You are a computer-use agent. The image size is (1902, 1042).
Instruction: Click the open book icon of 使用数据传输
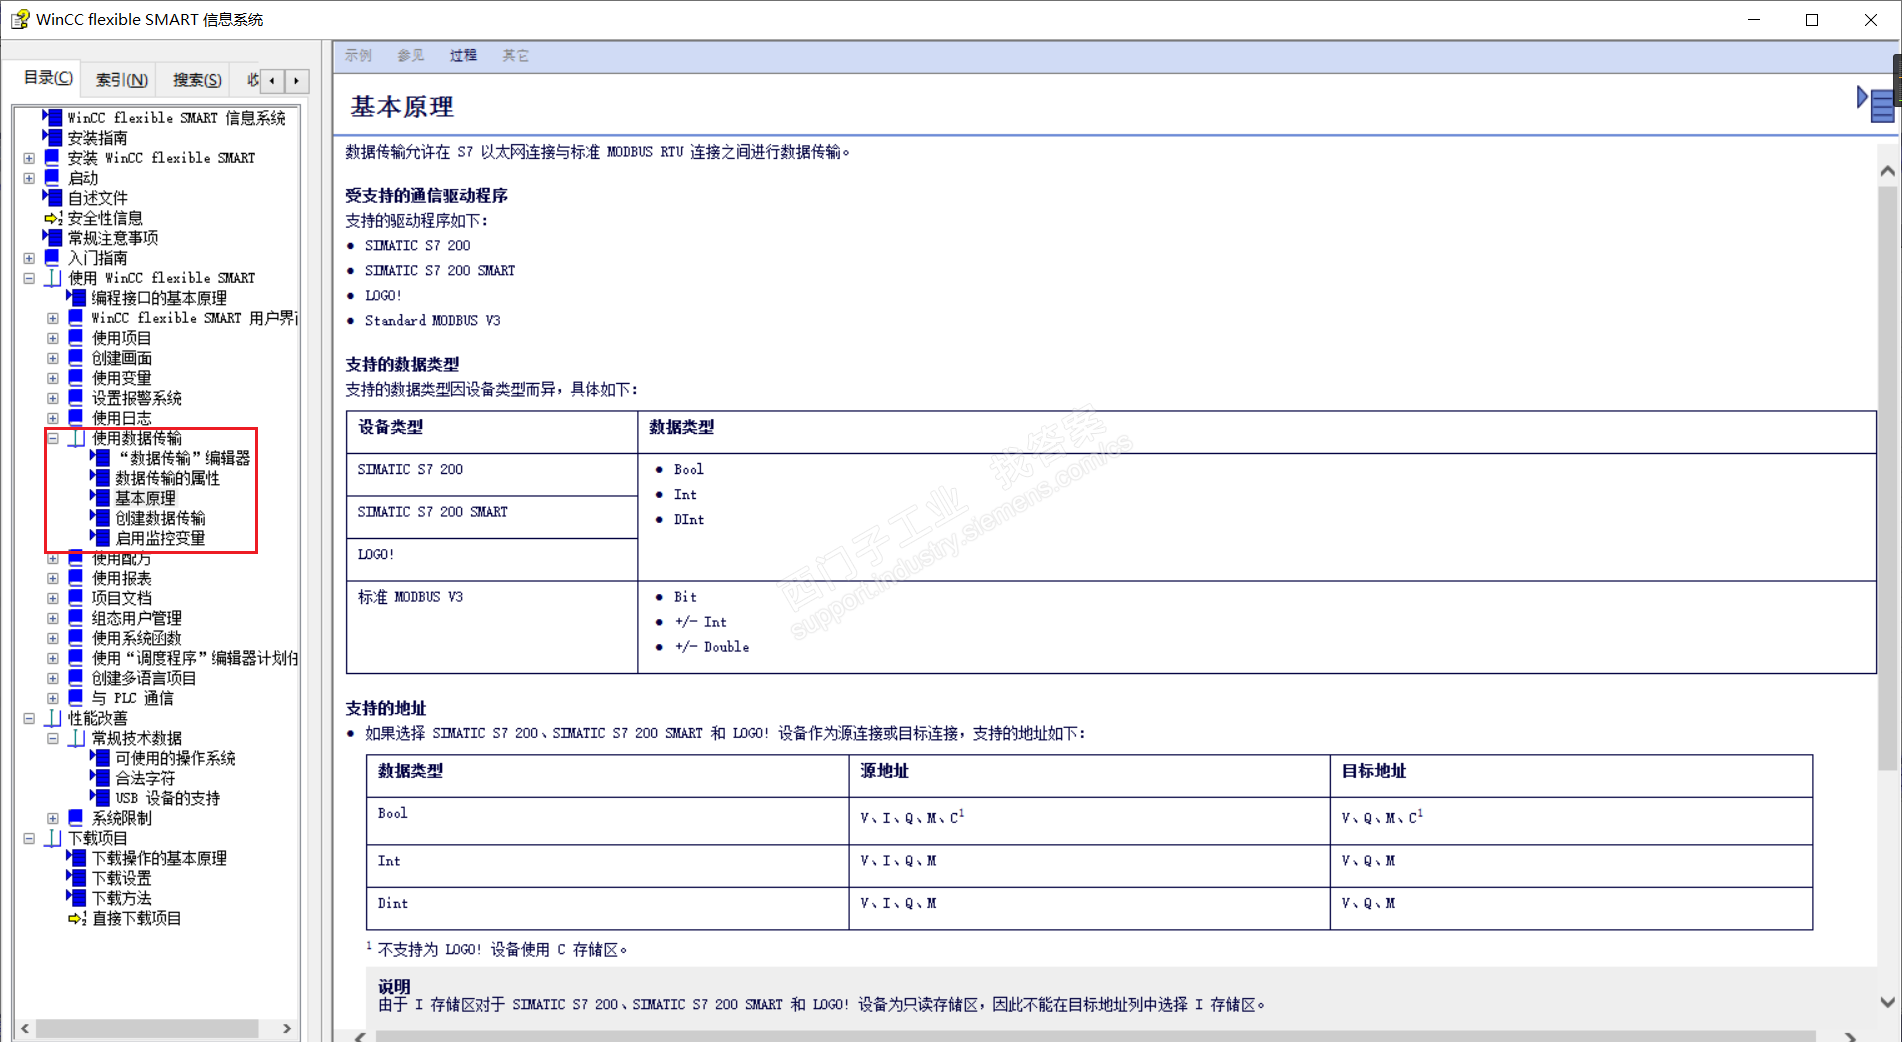pyautogui.click(x=77, y=438)
